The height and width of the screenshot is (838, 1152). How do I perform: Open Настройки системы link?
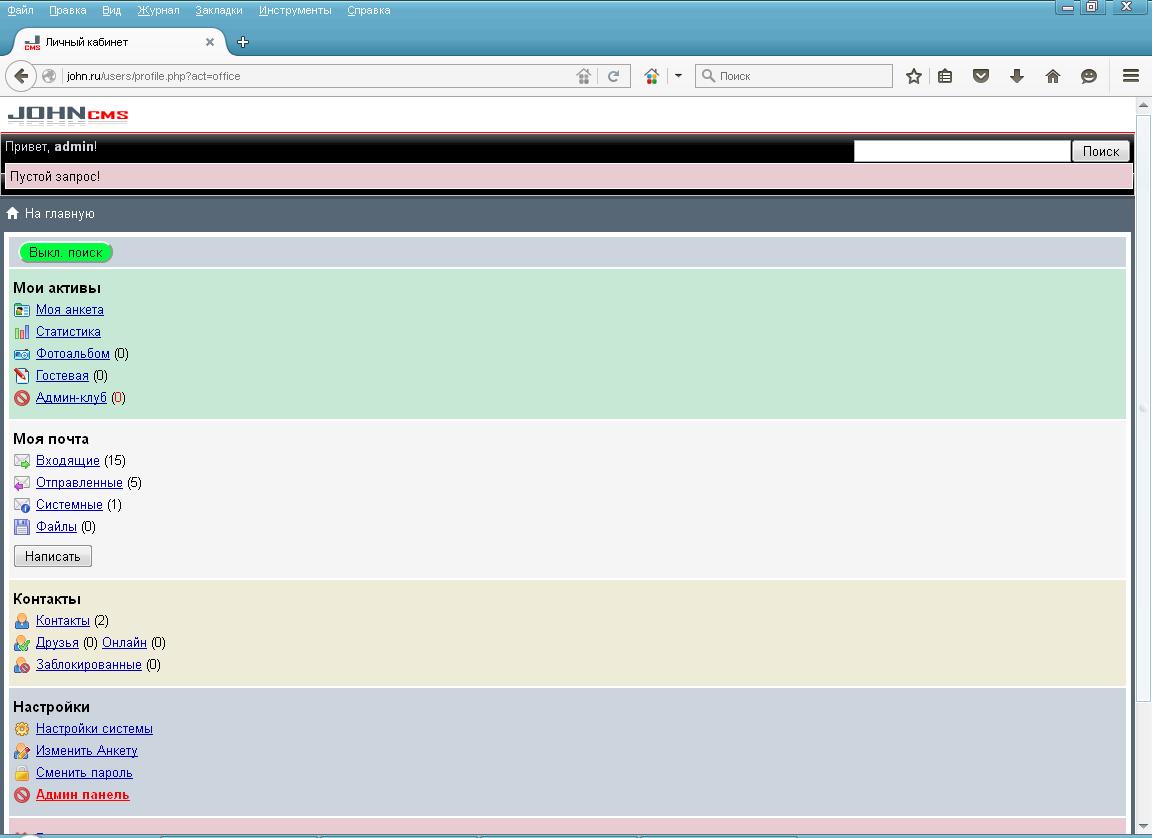(94, 729)
